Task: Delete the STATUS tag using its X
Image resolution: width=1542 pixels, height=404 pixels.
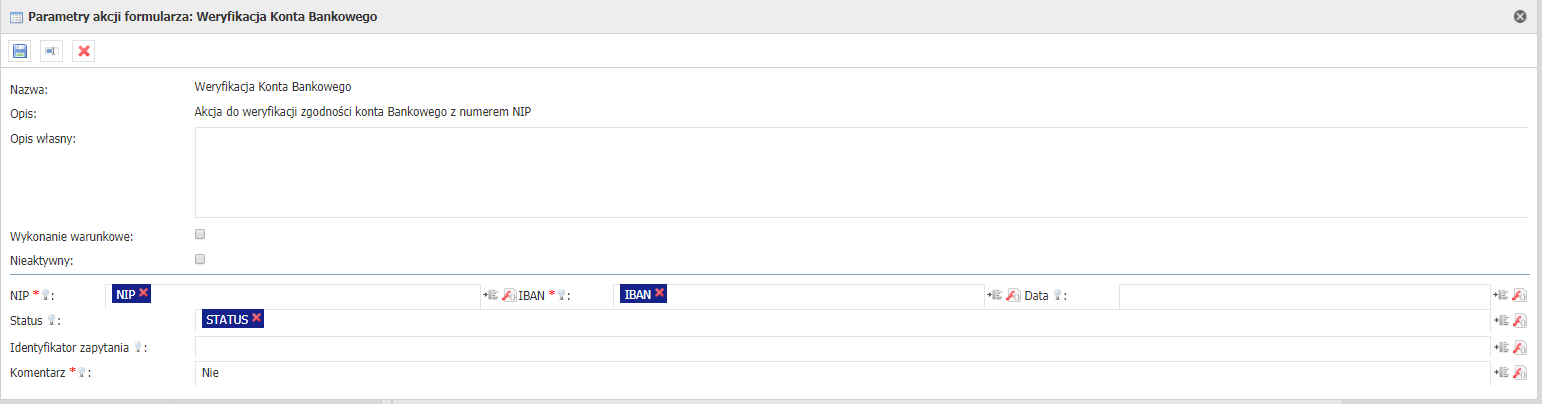Action: (256, 318)
